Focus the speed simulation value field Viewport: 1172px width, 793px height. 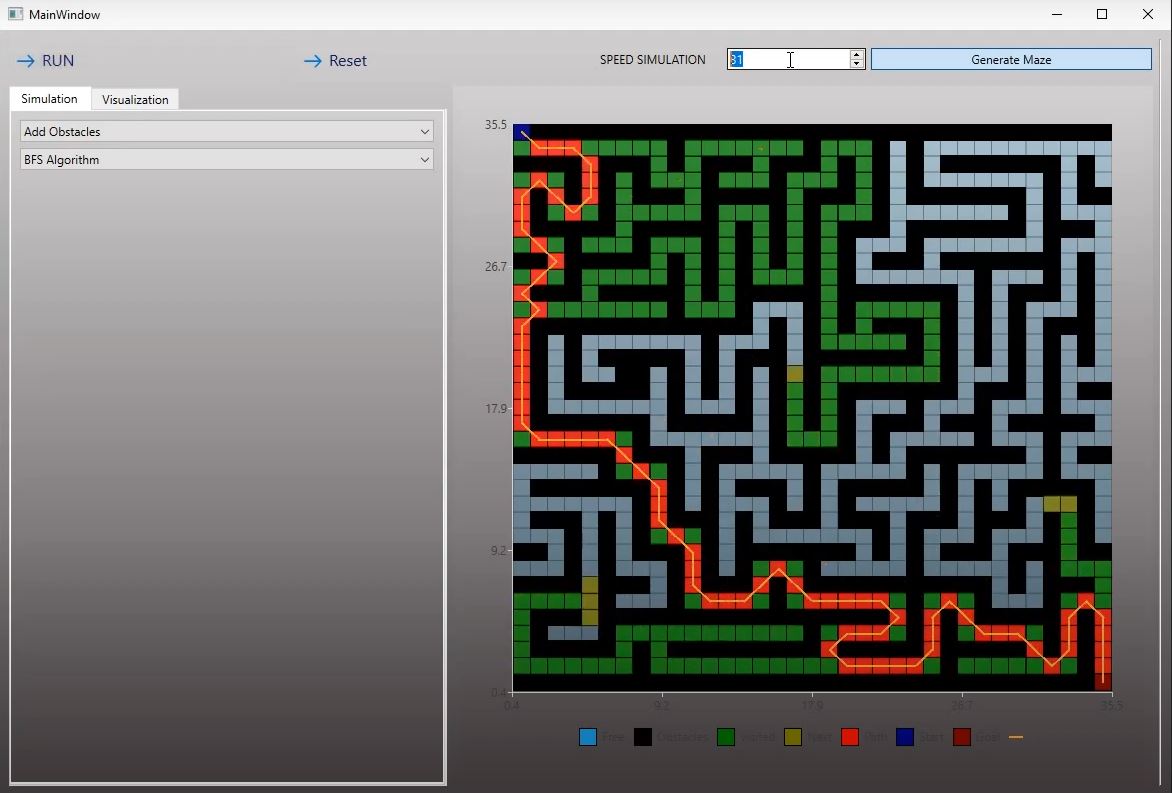tap(788, 59)
